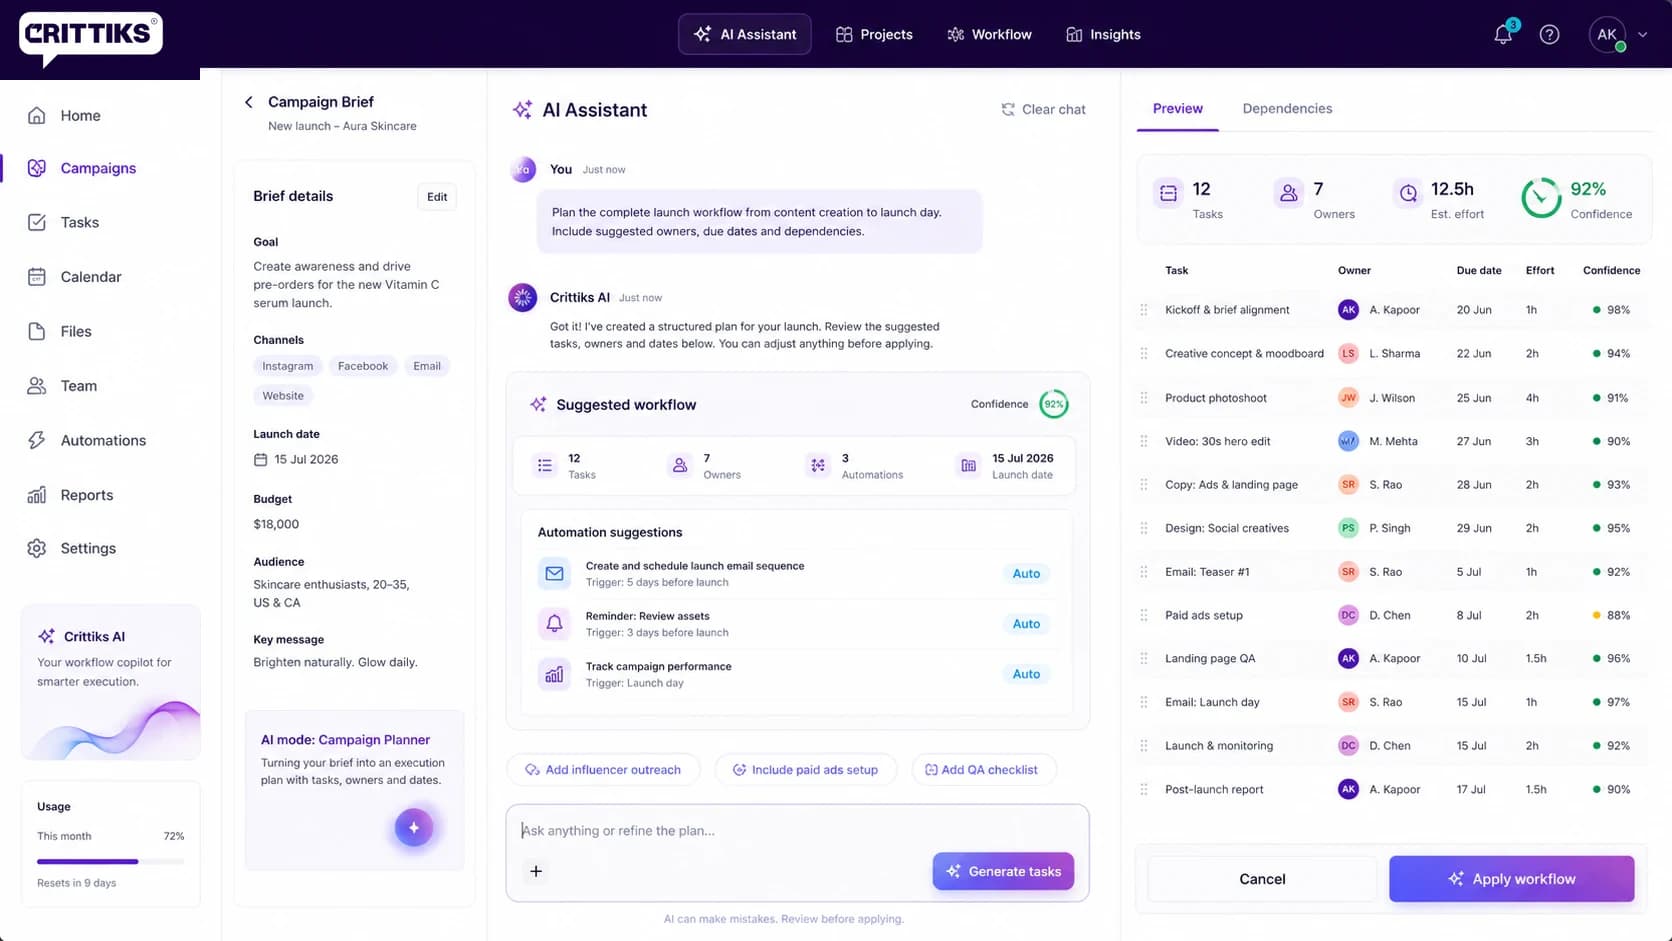
Task: Select the Facebook channel tag
Action: pyautogui.click(x=363, y=366)
